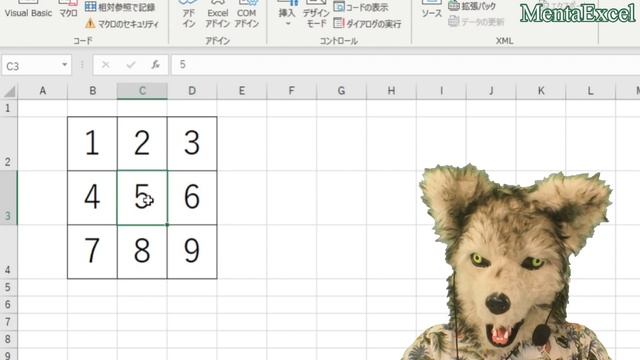The height and width of the screenshot is (360, 640).
Task: Select column H header
Action: [391, 91]
